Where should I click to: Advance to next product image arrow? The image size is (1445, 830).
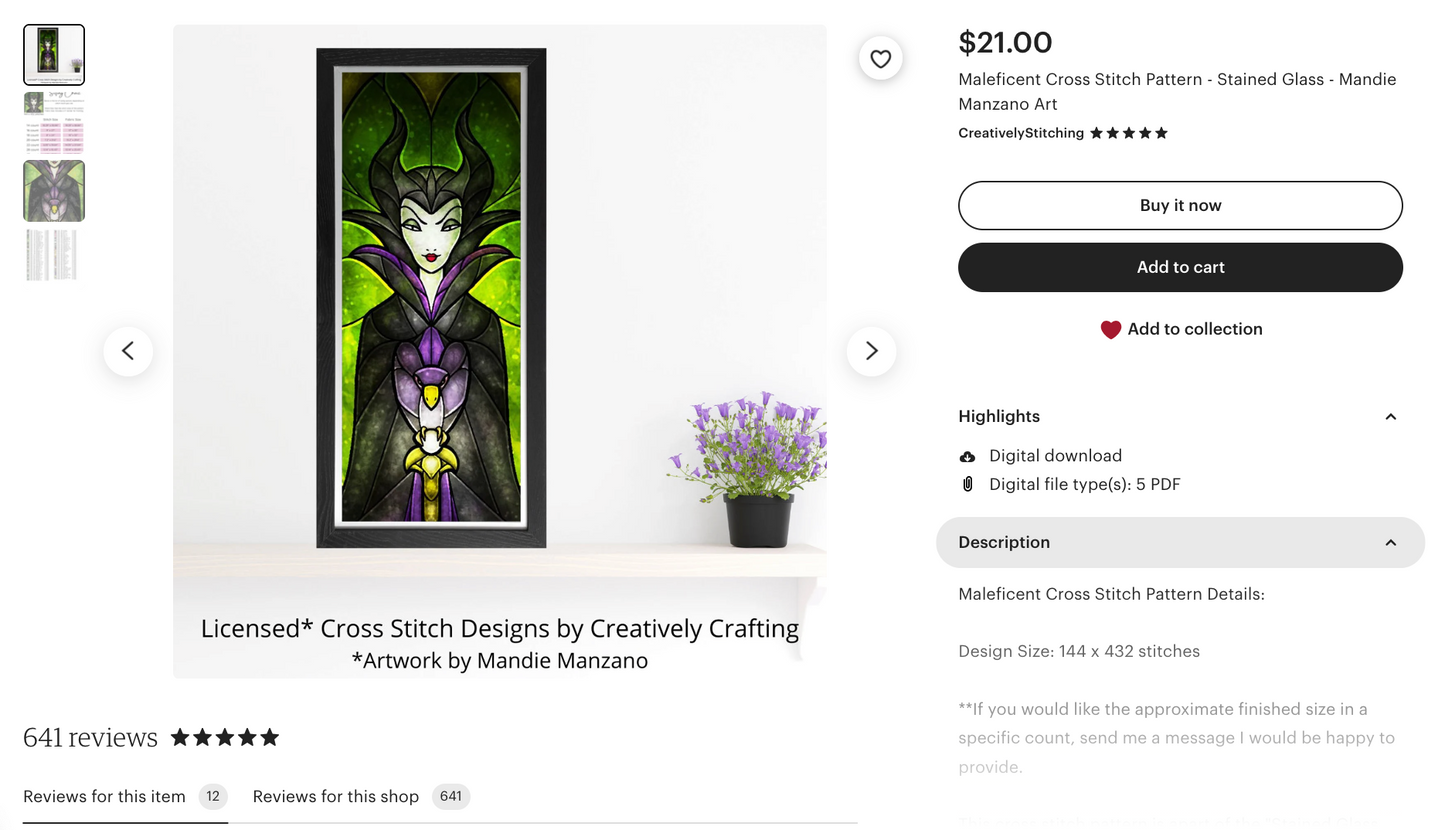tap(871, 351)
